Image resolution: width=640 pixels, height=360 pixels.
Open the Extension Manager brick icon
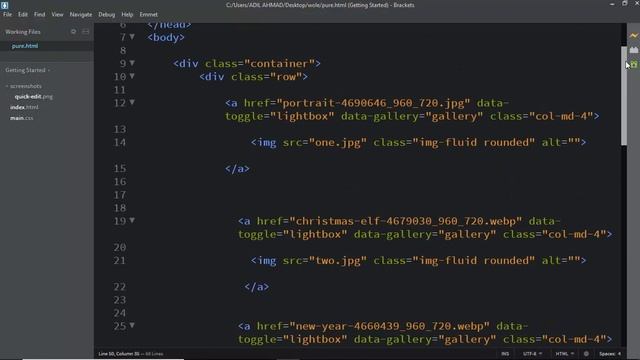[x=633, y=50]
